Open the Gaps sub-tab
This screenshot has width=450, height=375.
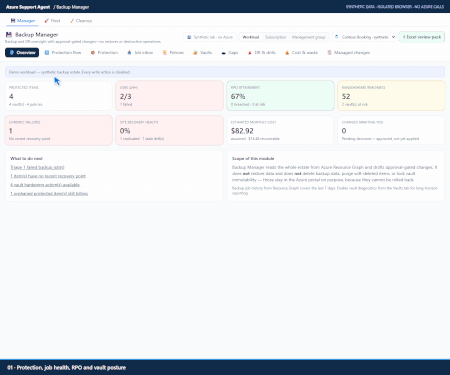tap(230, 53)
